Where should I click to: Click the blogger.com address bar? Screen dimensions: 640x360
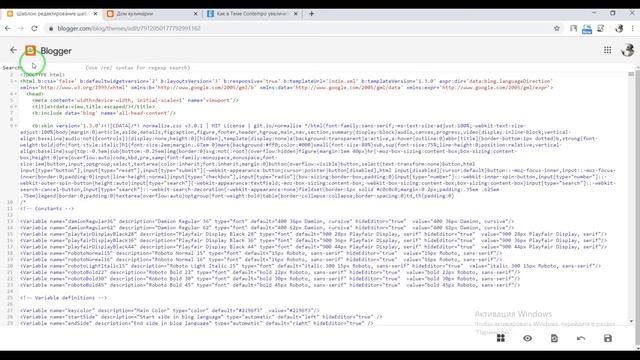tap(302, 28)
